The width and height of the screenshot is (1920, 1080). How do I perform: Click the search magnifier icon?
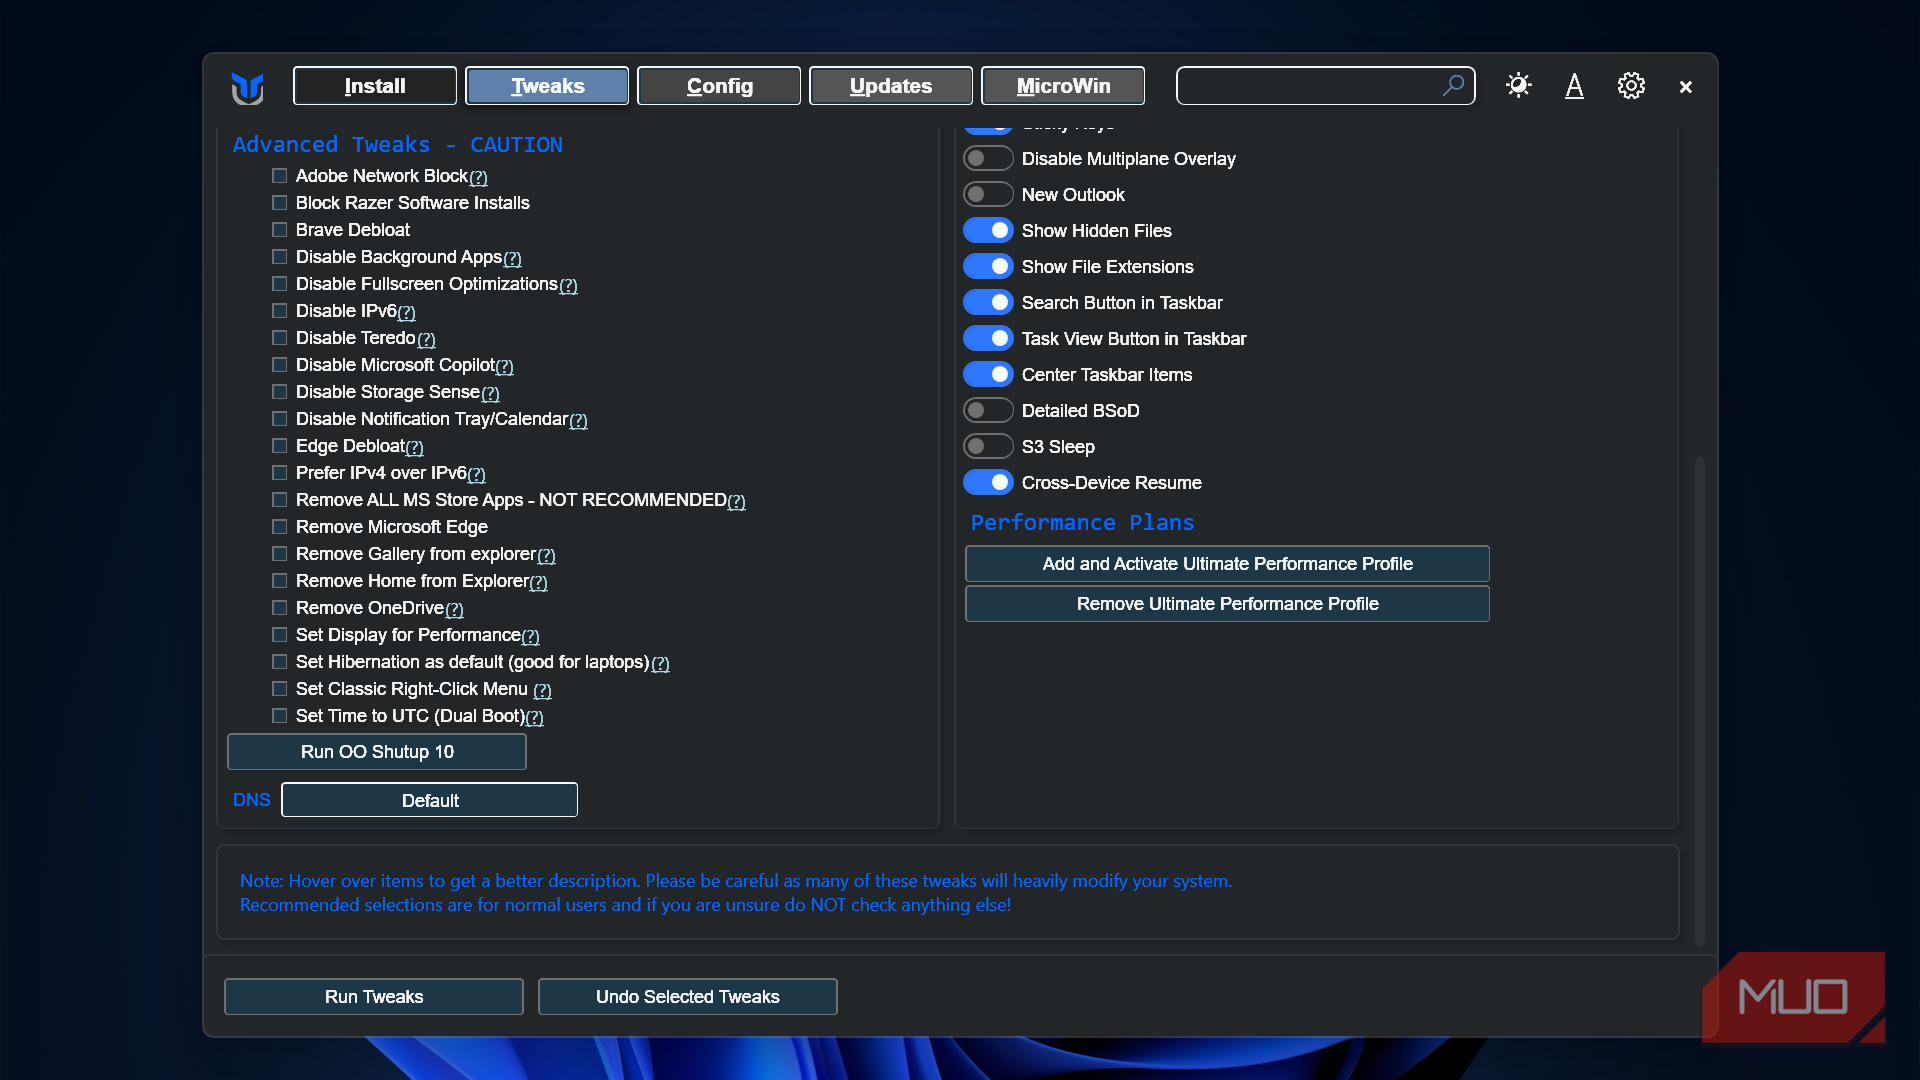pos(1453,86)
